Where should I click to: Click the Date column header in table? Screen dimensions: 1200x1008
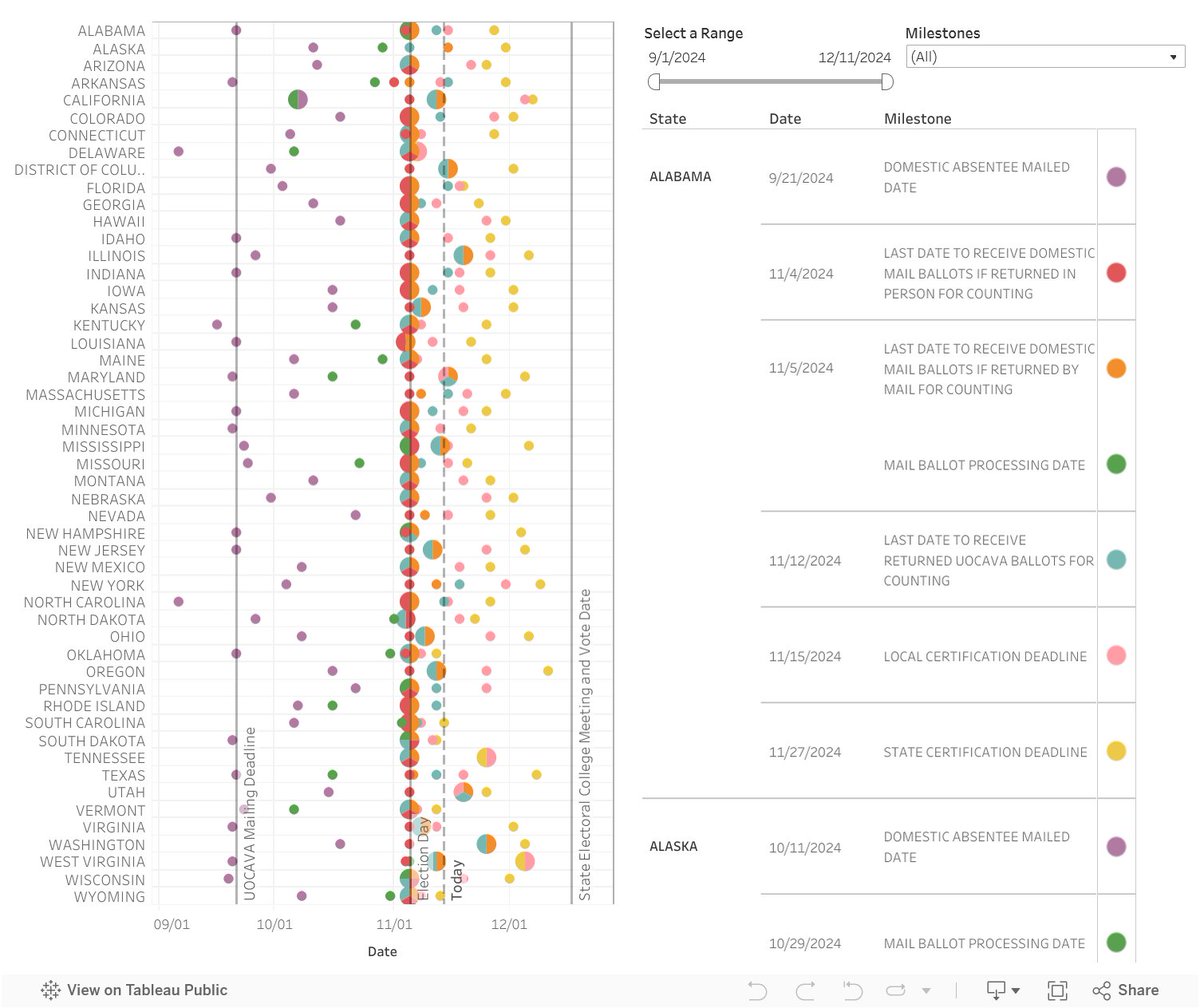point(785,118)
